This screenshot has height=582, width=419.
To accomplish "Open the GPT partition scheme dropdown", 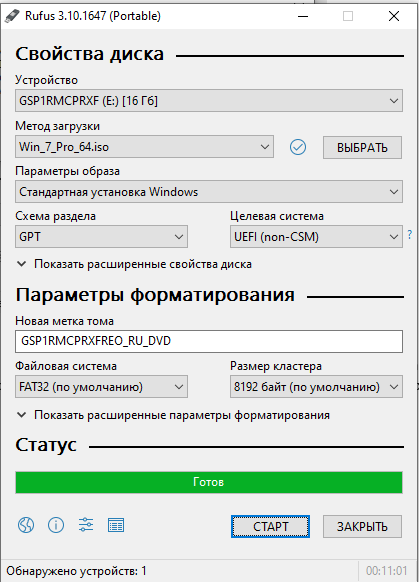I will point(101,237).
